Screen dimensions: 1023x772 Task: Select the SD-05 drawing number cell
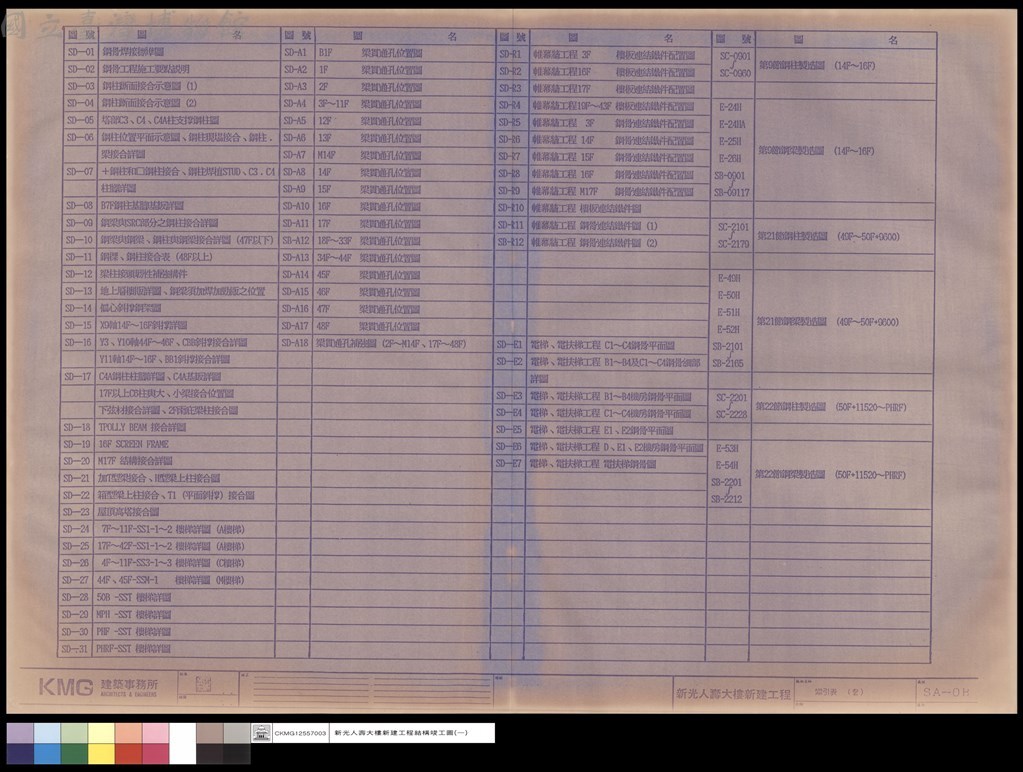pos(81,120)
